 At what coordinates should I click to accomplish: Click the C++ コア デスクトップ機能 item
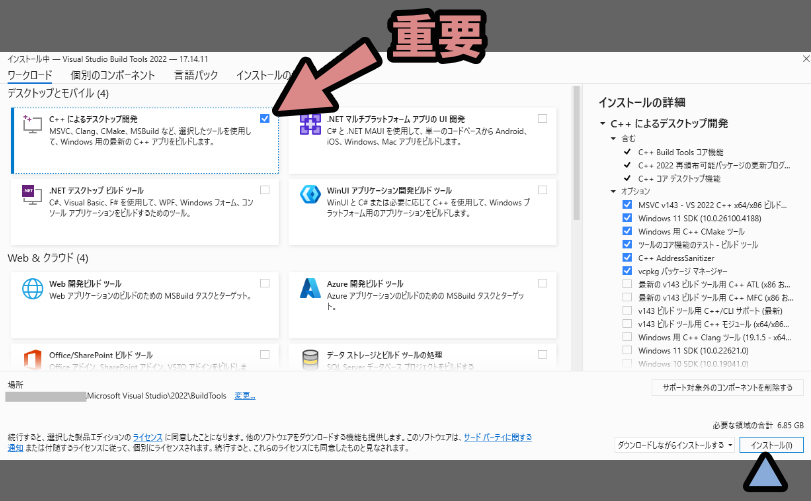tap(679, 178)
